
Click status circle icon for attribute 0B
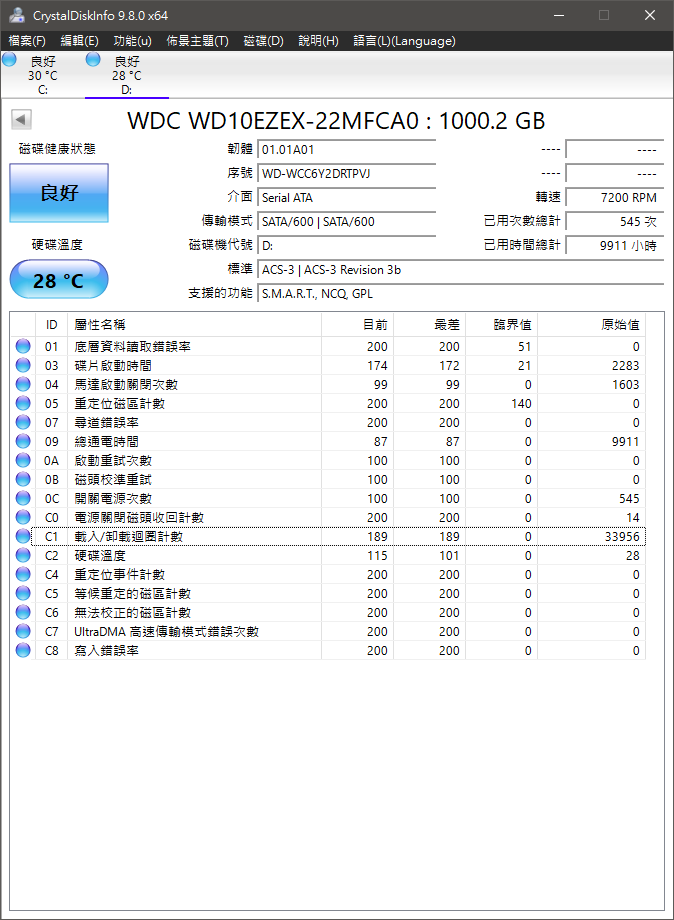coord(23,479)
